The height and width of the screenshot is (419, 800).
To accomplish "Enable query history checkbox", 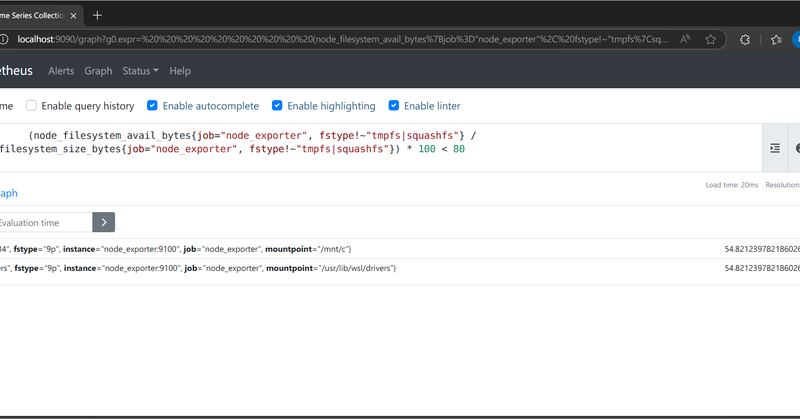I will pos(32,106).
